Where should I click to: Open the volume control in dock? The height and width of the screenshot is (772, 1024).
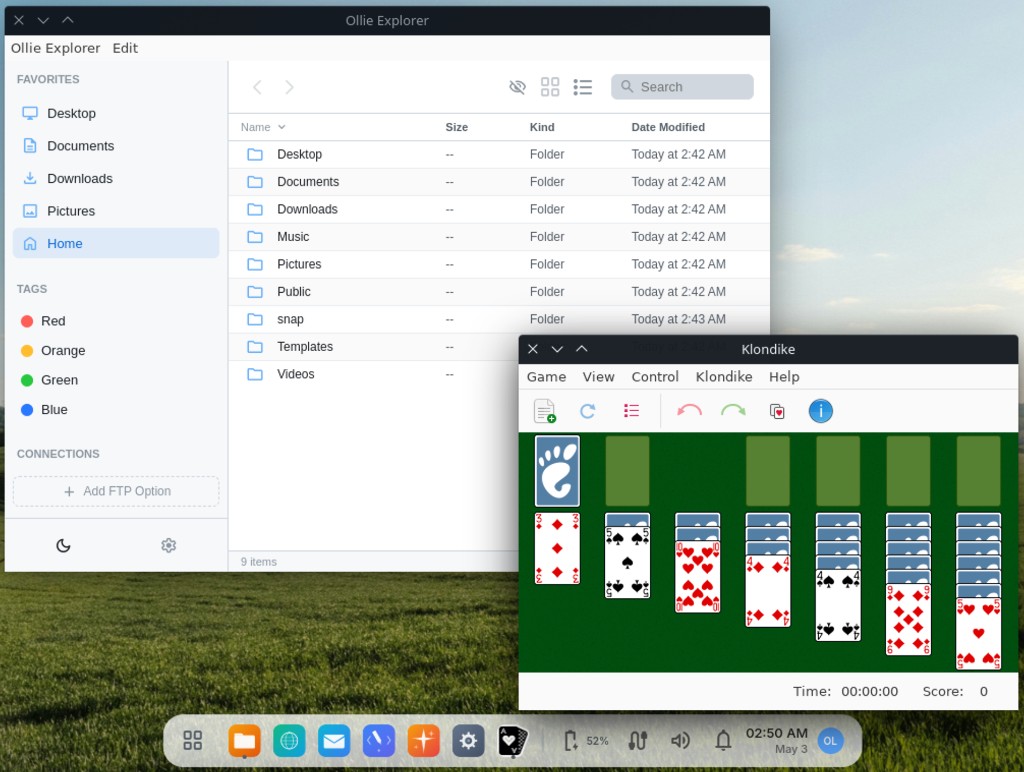(680, 740)
